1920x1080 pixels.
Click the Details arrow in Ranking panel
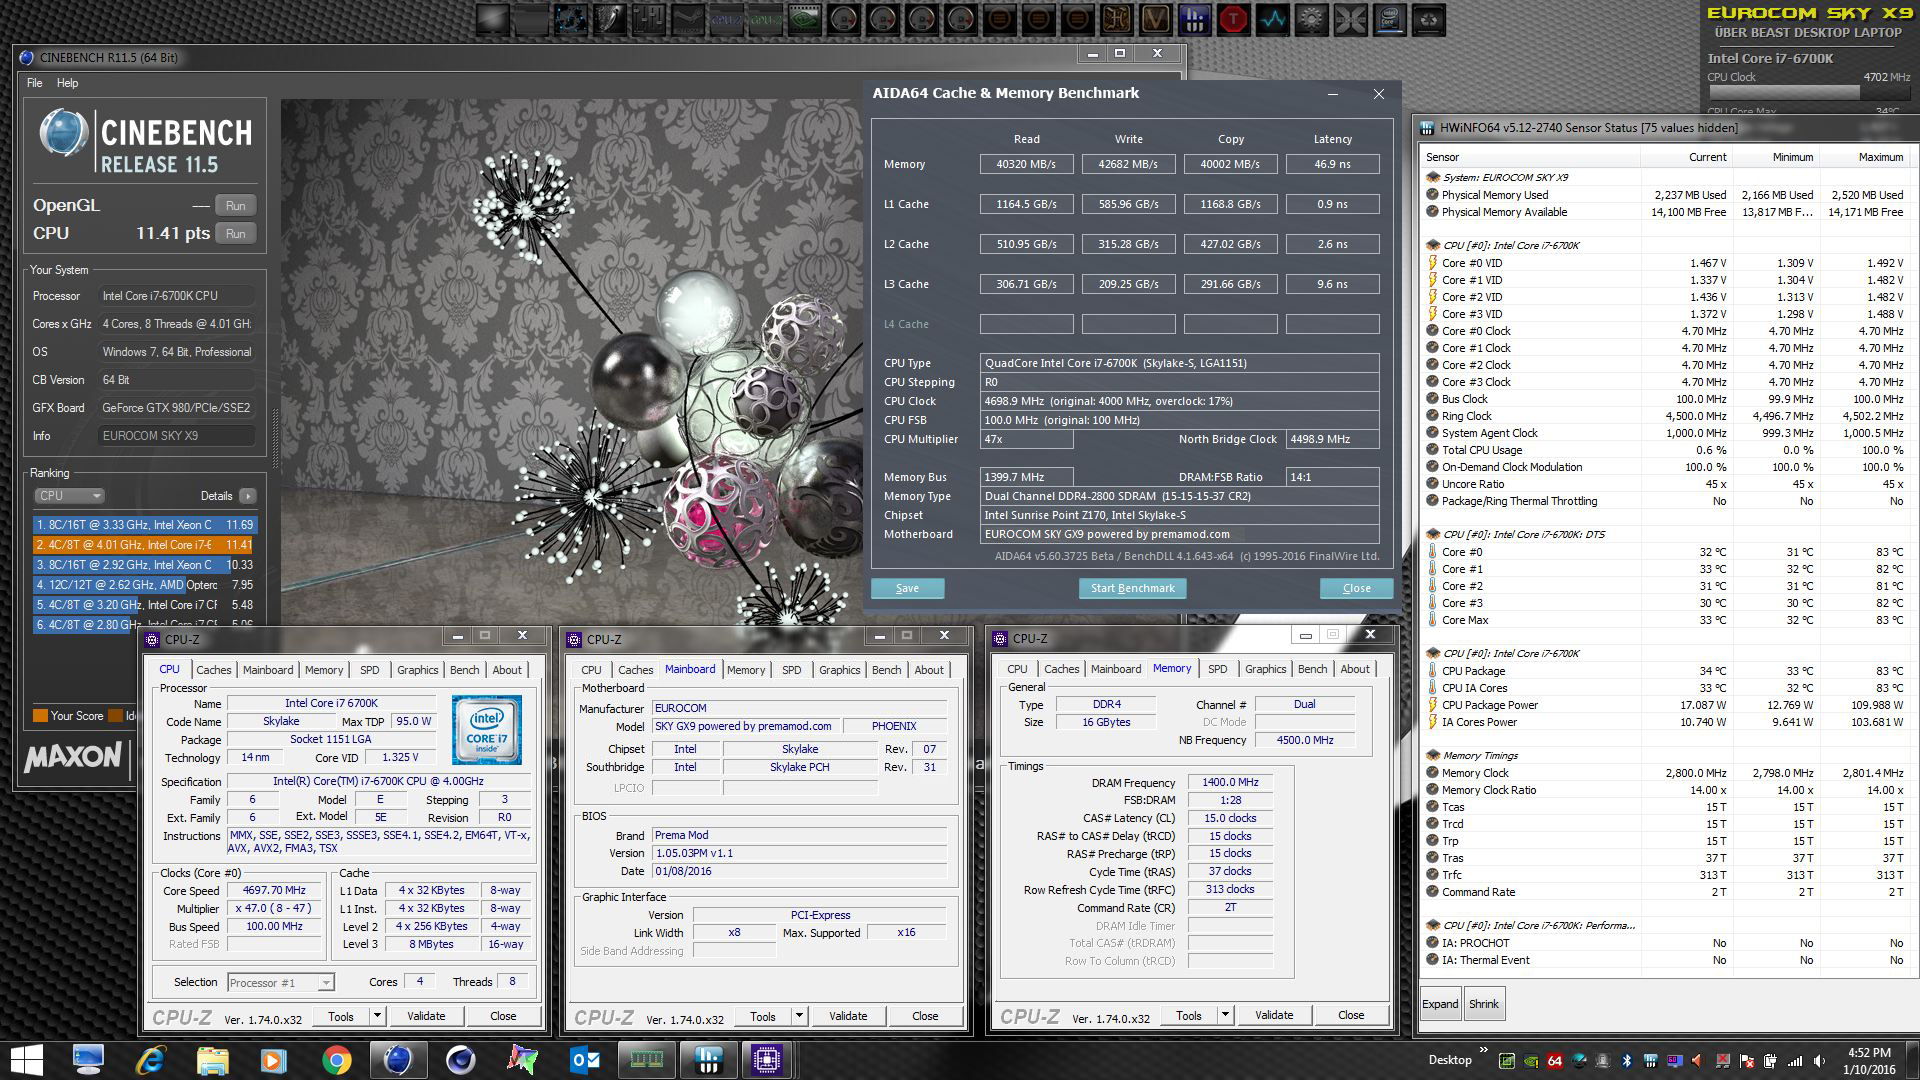pos(248,496)
